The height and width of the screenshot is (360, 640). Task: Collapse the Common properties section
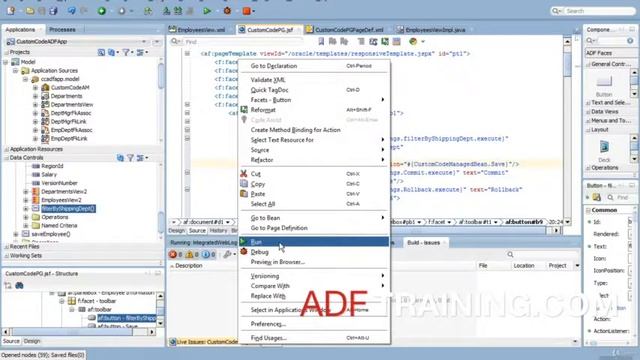coord(588,210)
